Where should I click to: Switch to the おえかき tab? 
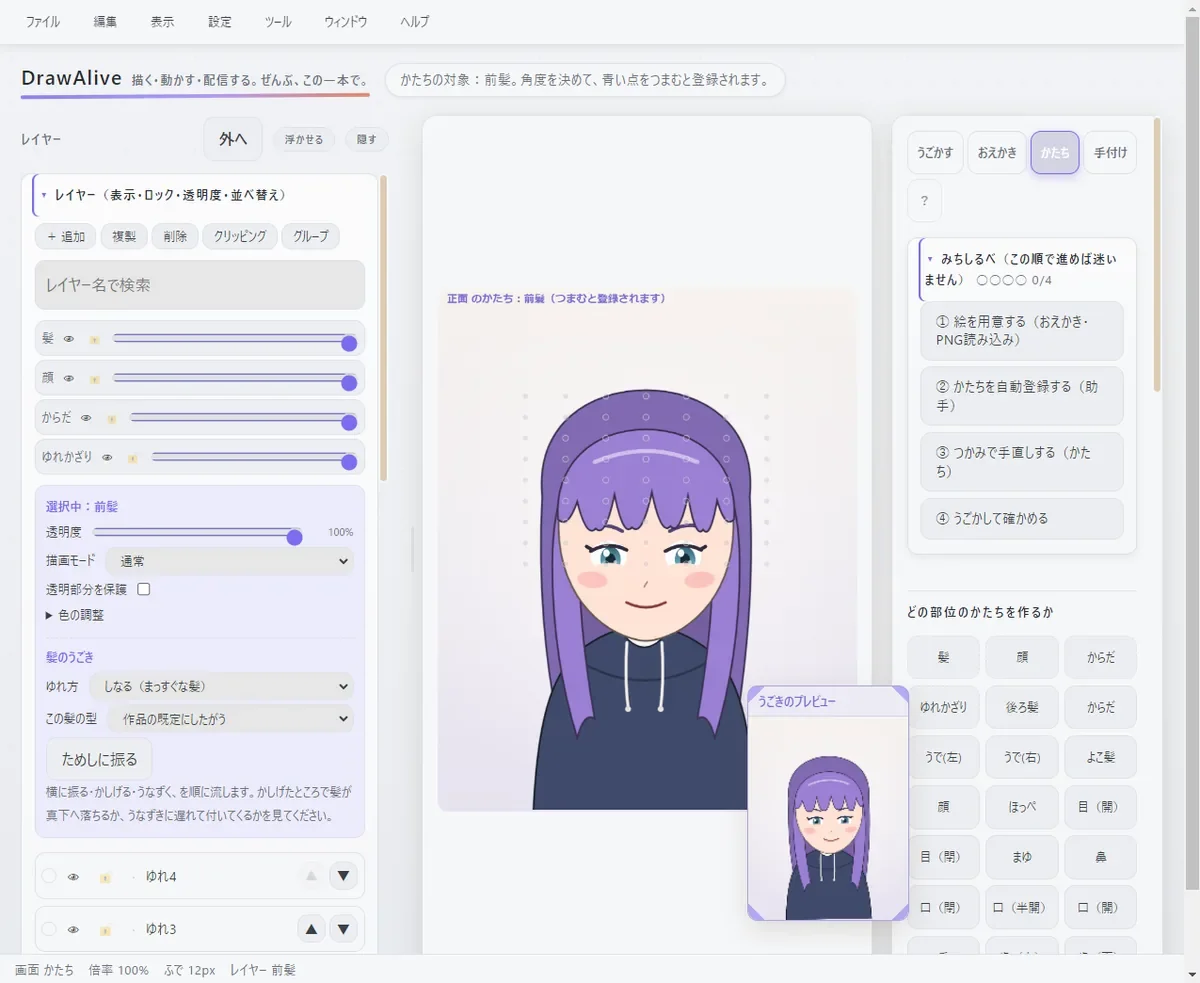[997, 153]
